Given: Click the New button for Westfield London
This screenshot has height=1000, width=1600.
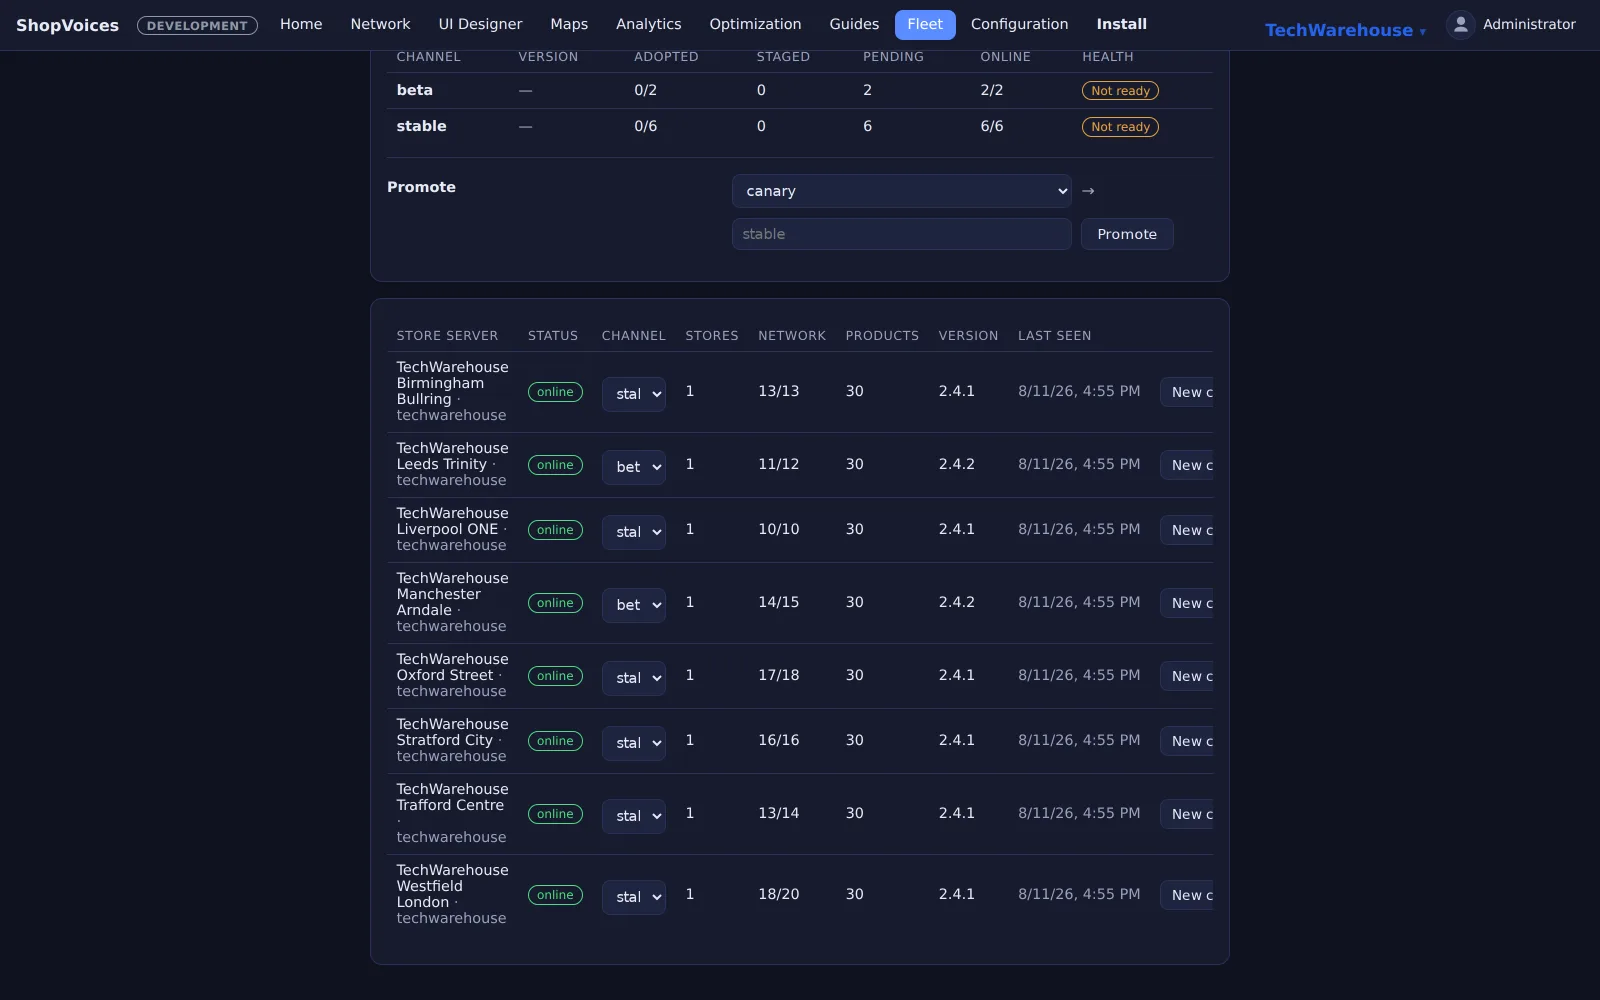Looking at the screenshot, I should pos(1187,896).
